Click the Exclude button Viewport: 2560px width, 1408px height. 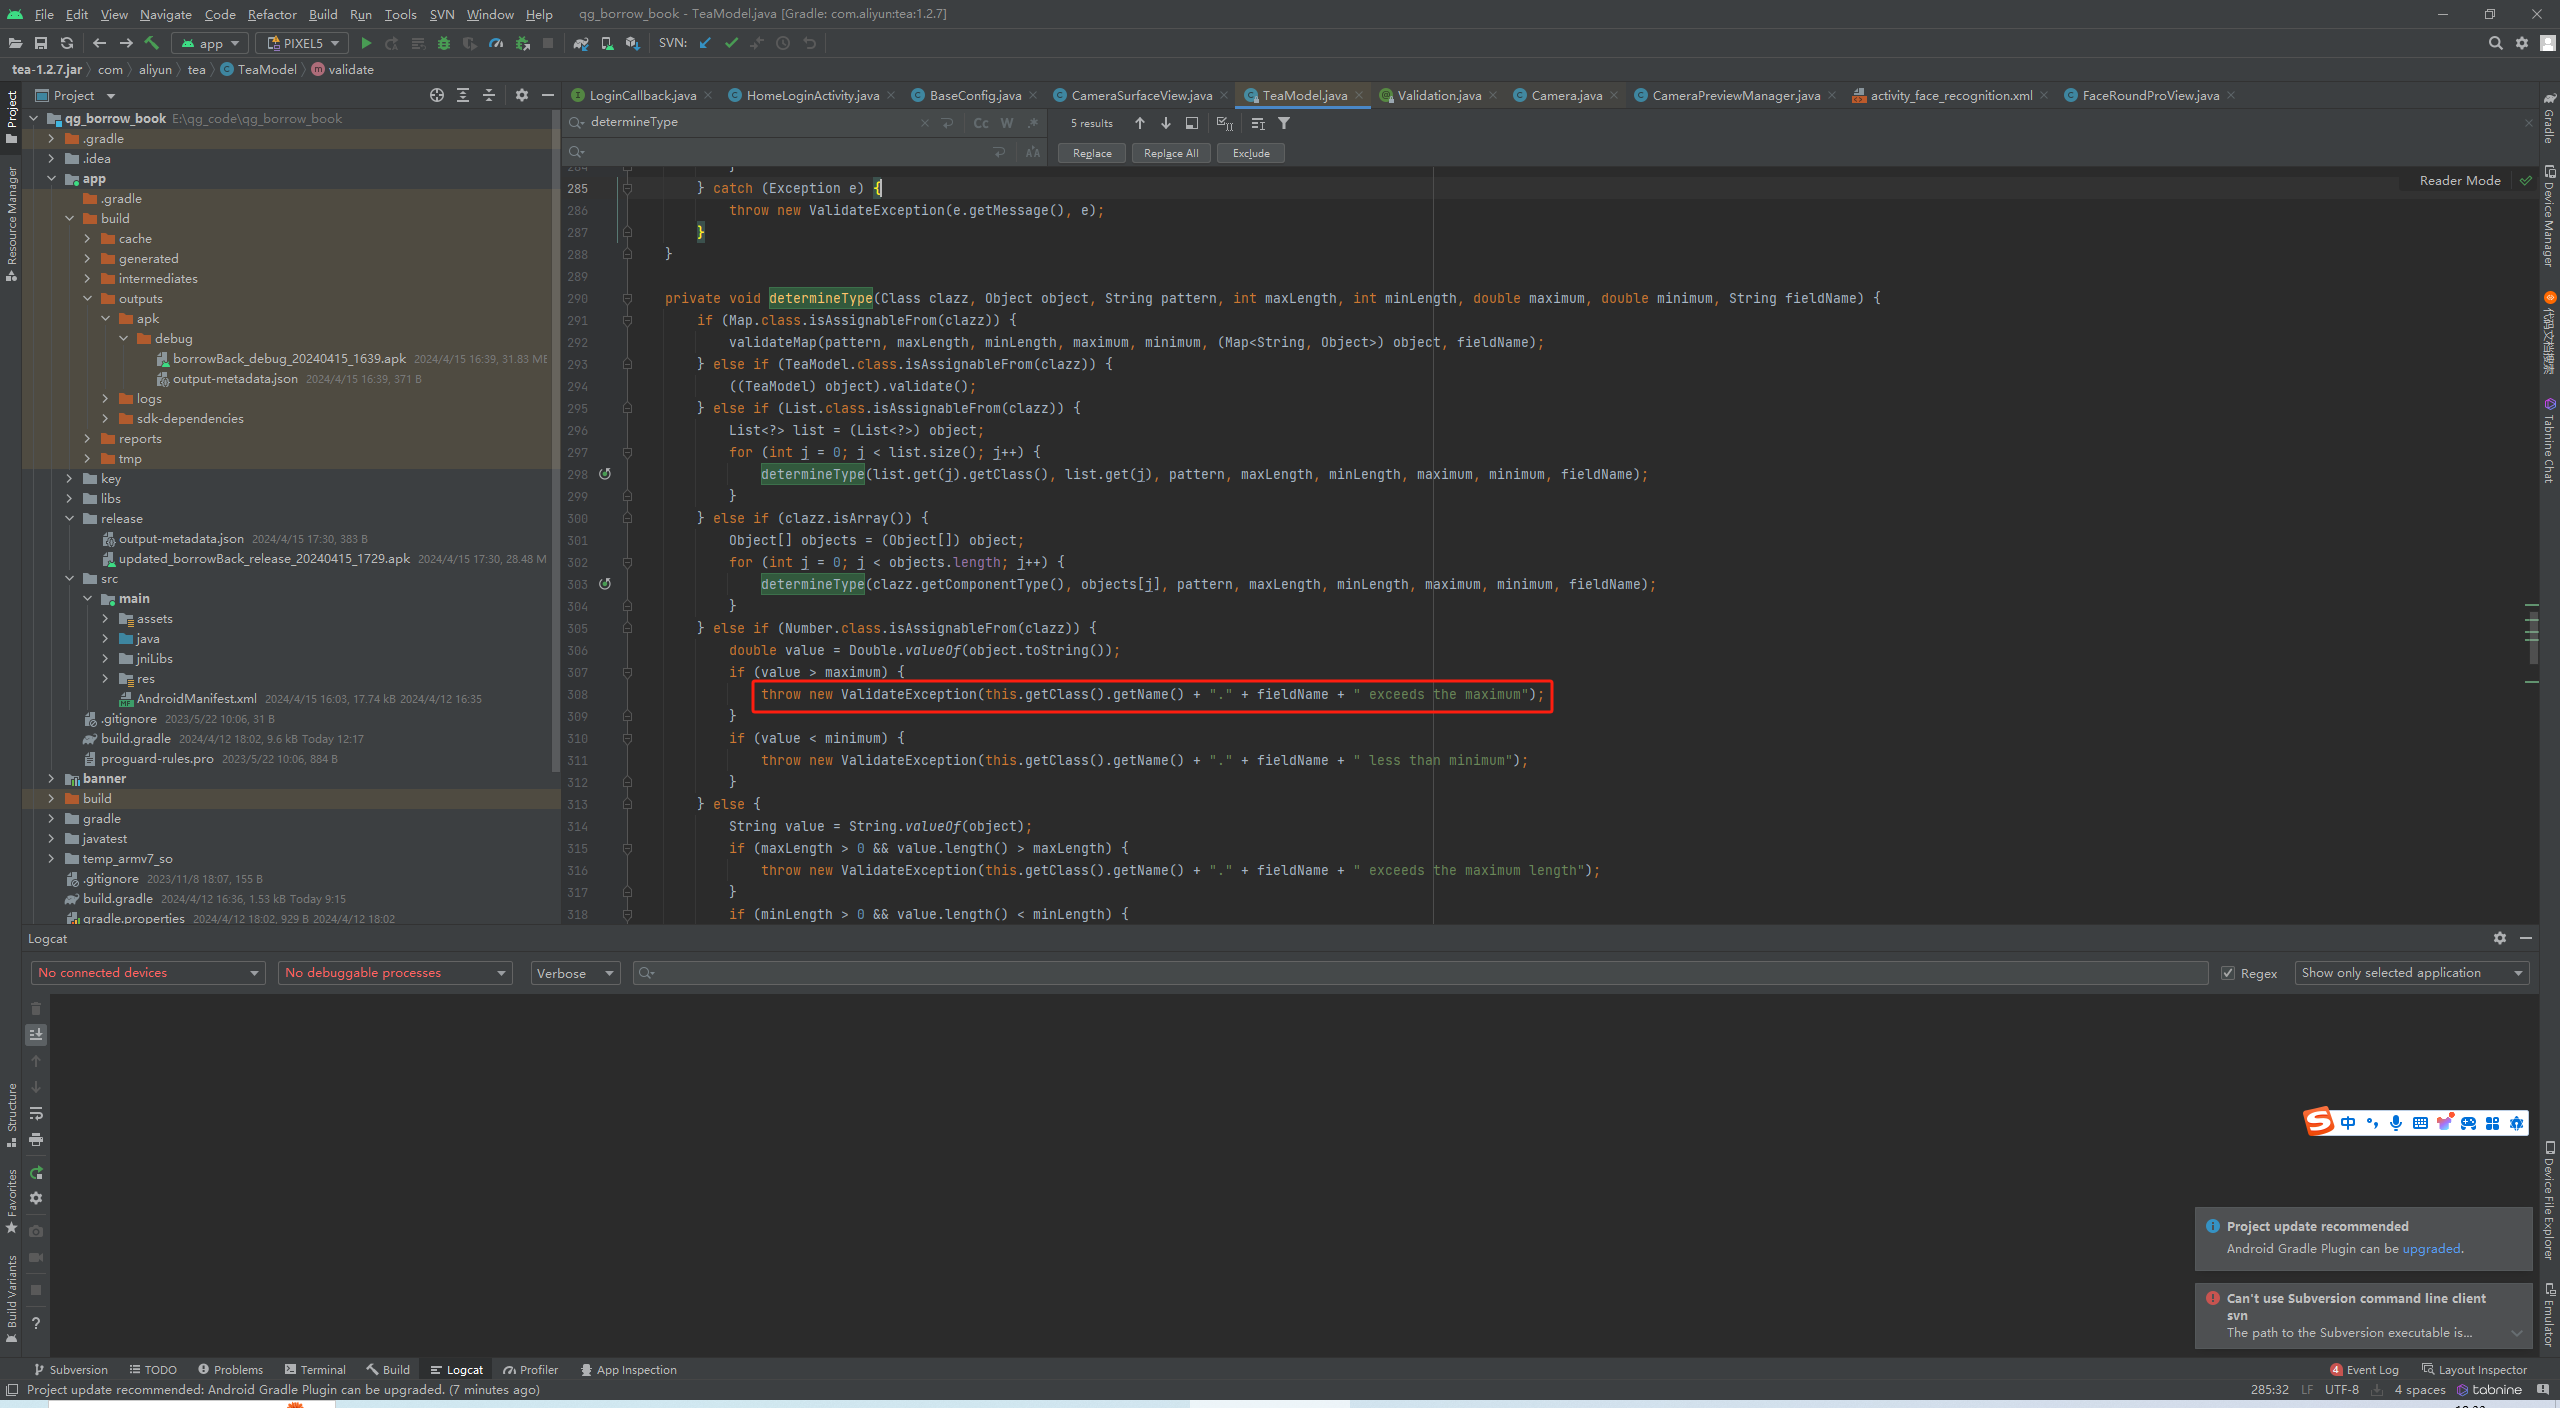[x=1251, y=153]
